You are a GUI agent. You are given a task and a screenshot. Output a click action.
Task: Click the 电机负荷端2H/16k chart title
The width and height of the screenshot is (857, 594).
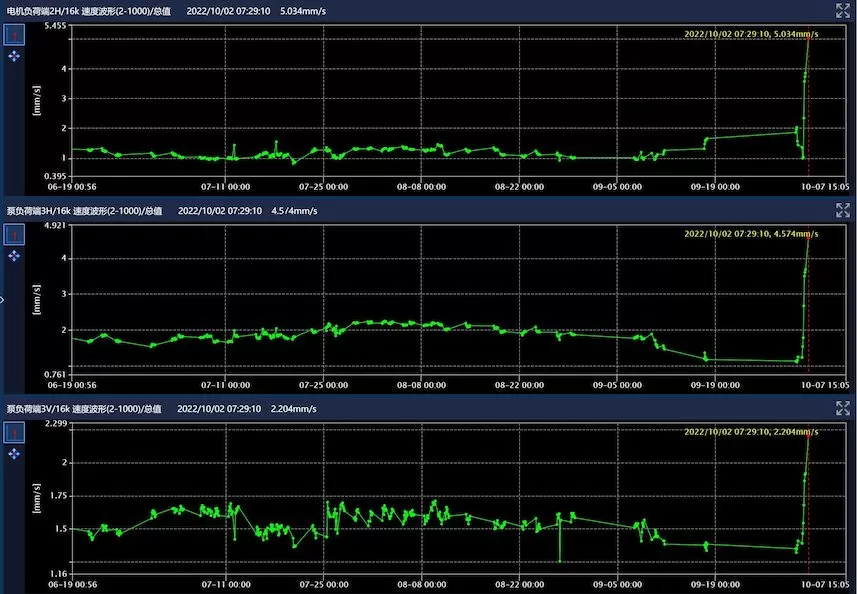click(88, 11)
